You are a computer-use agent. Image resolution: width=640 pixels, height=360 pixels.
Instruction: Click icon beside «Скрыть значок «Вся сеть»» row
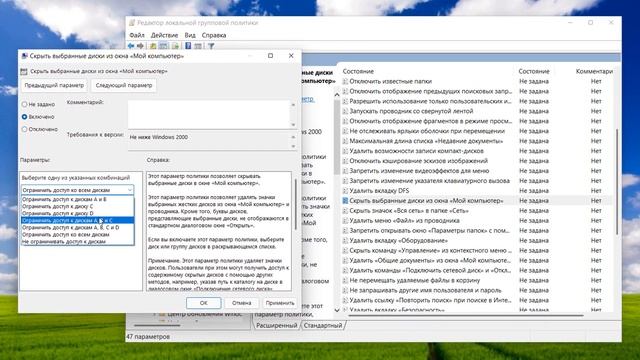click(x=345, y=211)
